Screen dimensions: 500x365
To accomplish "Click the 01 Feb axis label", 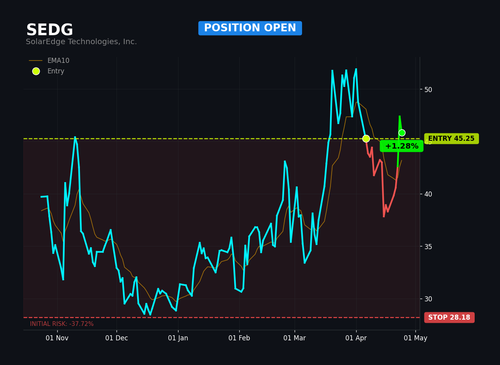I will [239, 338].
